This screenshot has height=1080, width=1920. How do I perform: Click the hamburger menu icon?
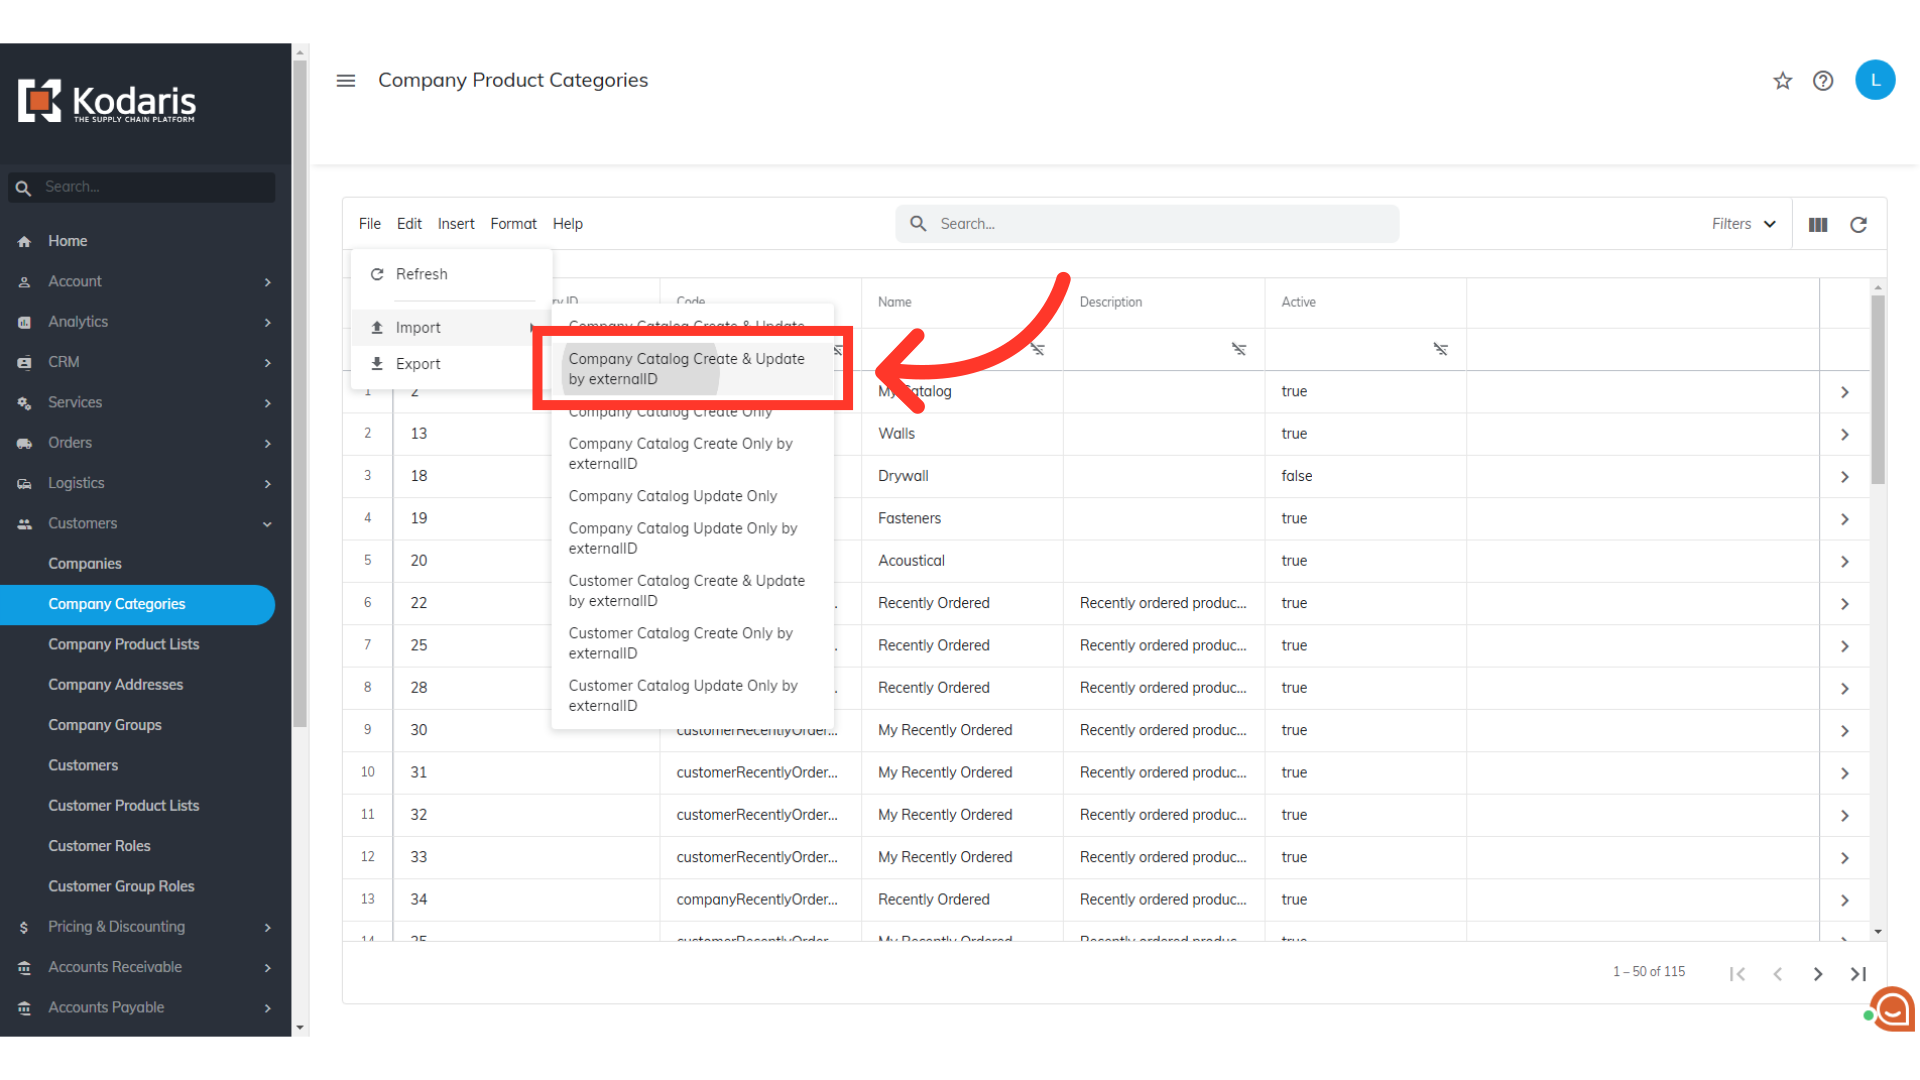pyautogui.click(x=346, y=80)
